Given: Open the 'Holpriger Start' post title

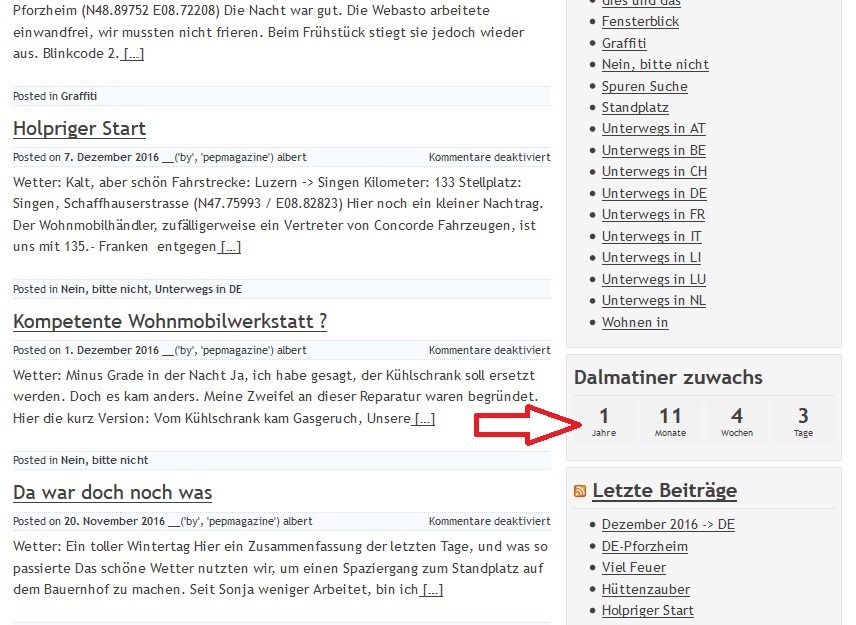Looking at the screenshot, I should (x=79, y=129).
